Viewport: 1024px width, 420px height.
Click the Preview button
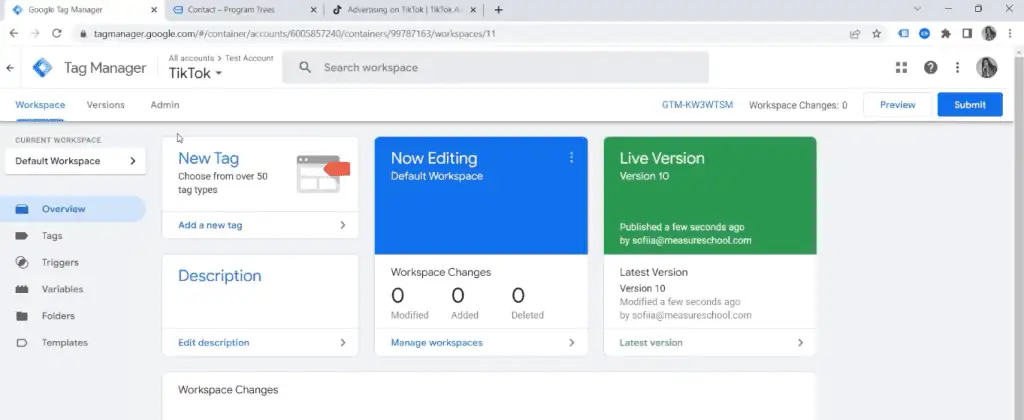pos(897,105)
